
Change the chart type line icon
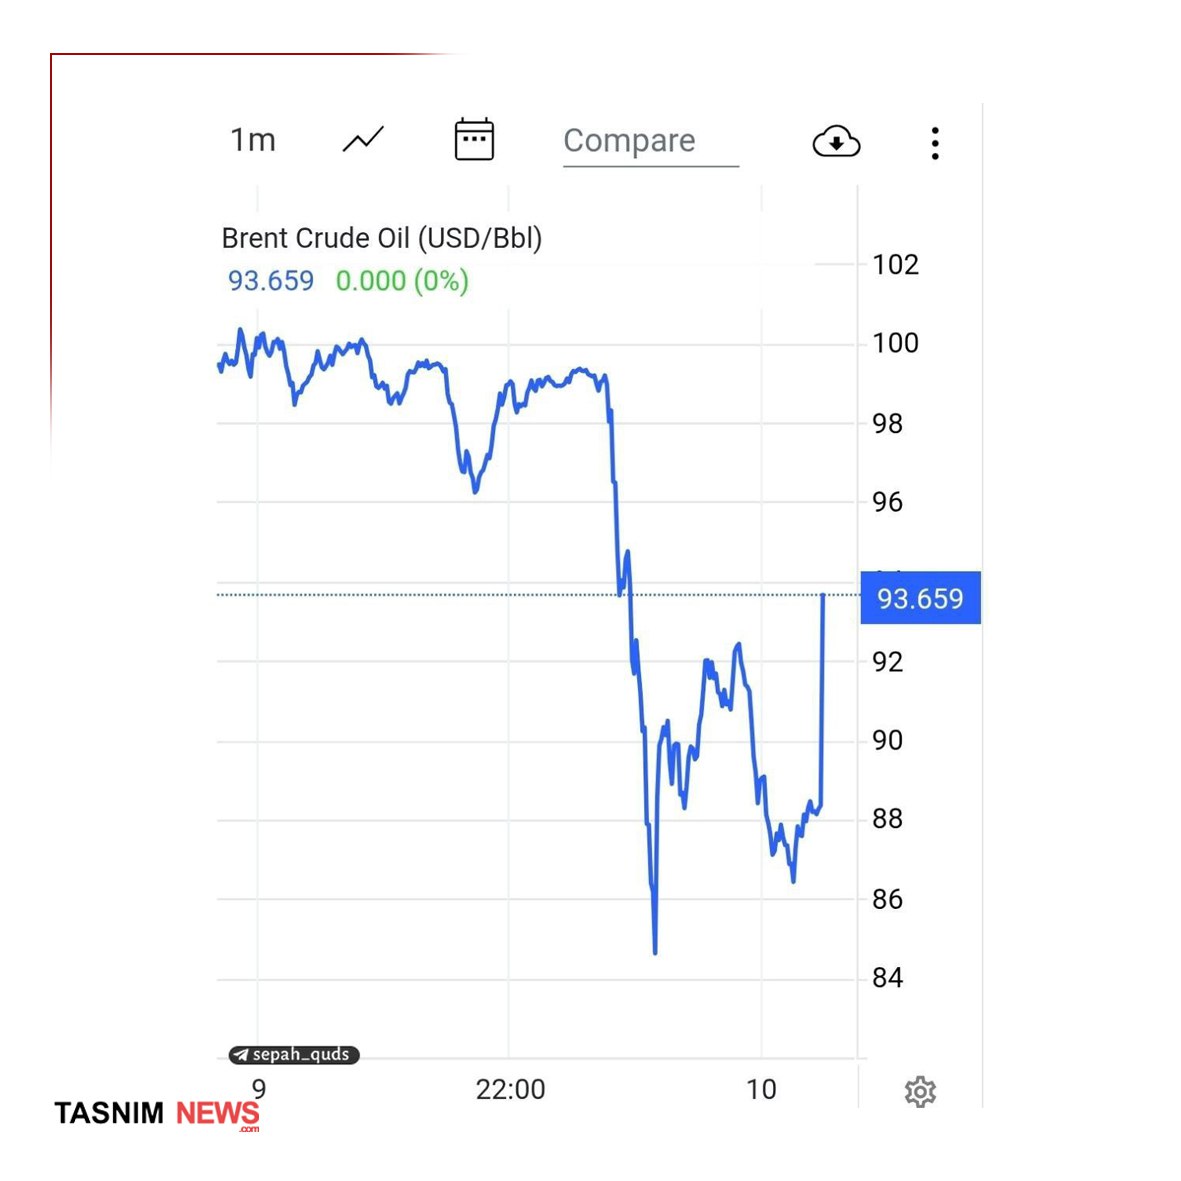pyautogui.click(x=363, y=140)
